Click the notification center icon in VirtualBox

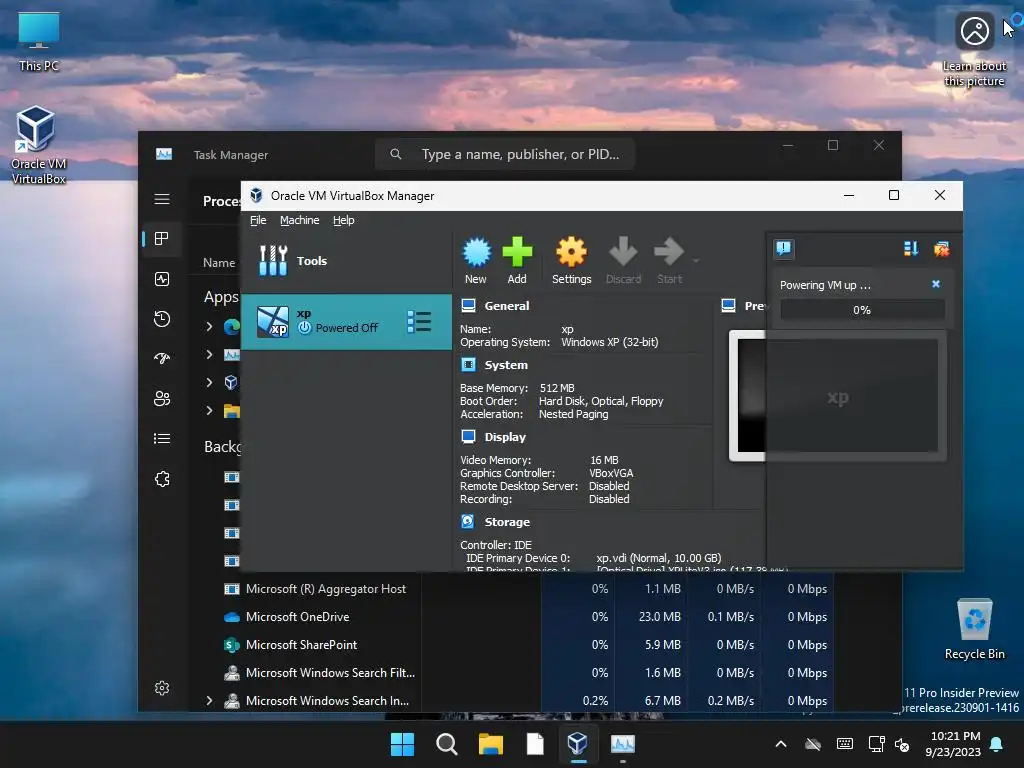(784, 248)
